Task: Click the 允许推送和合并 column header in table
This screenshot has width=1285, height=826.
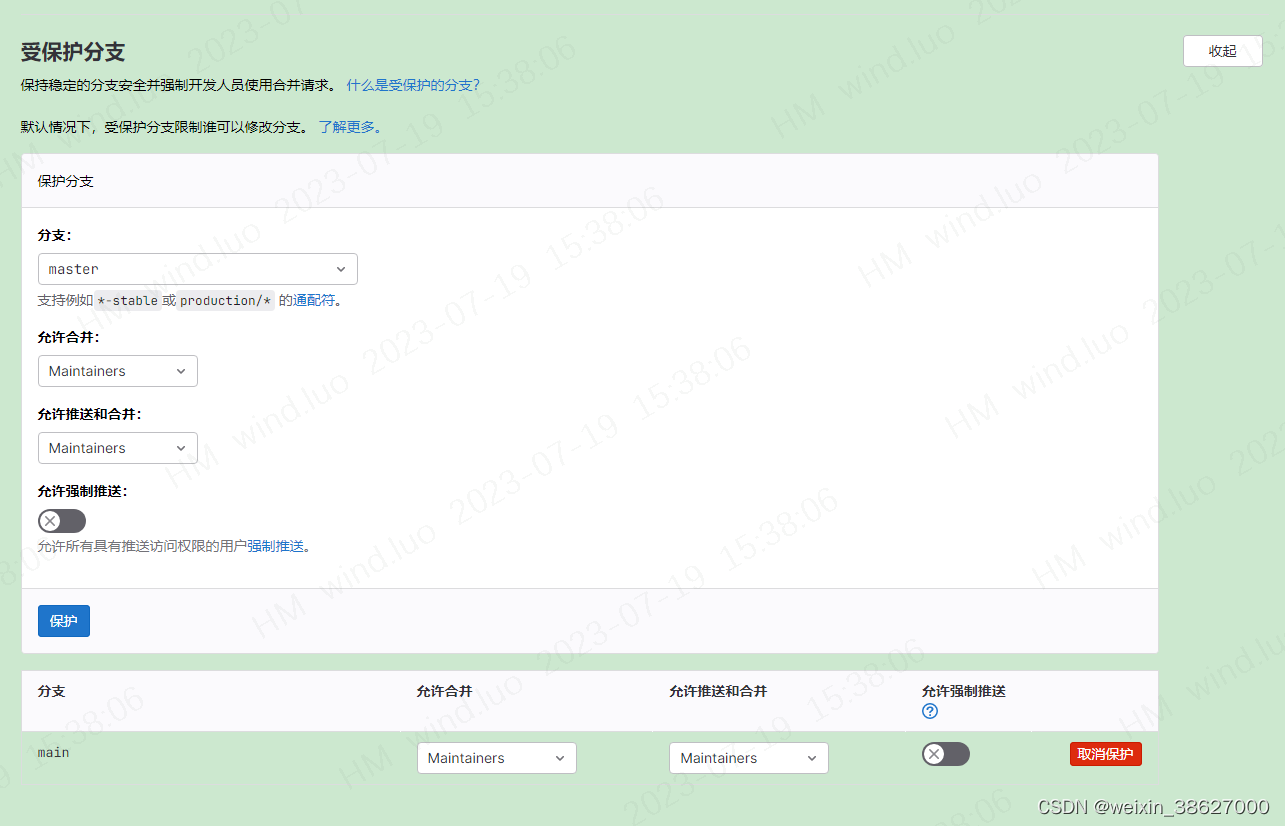Action: click(718, 691)
